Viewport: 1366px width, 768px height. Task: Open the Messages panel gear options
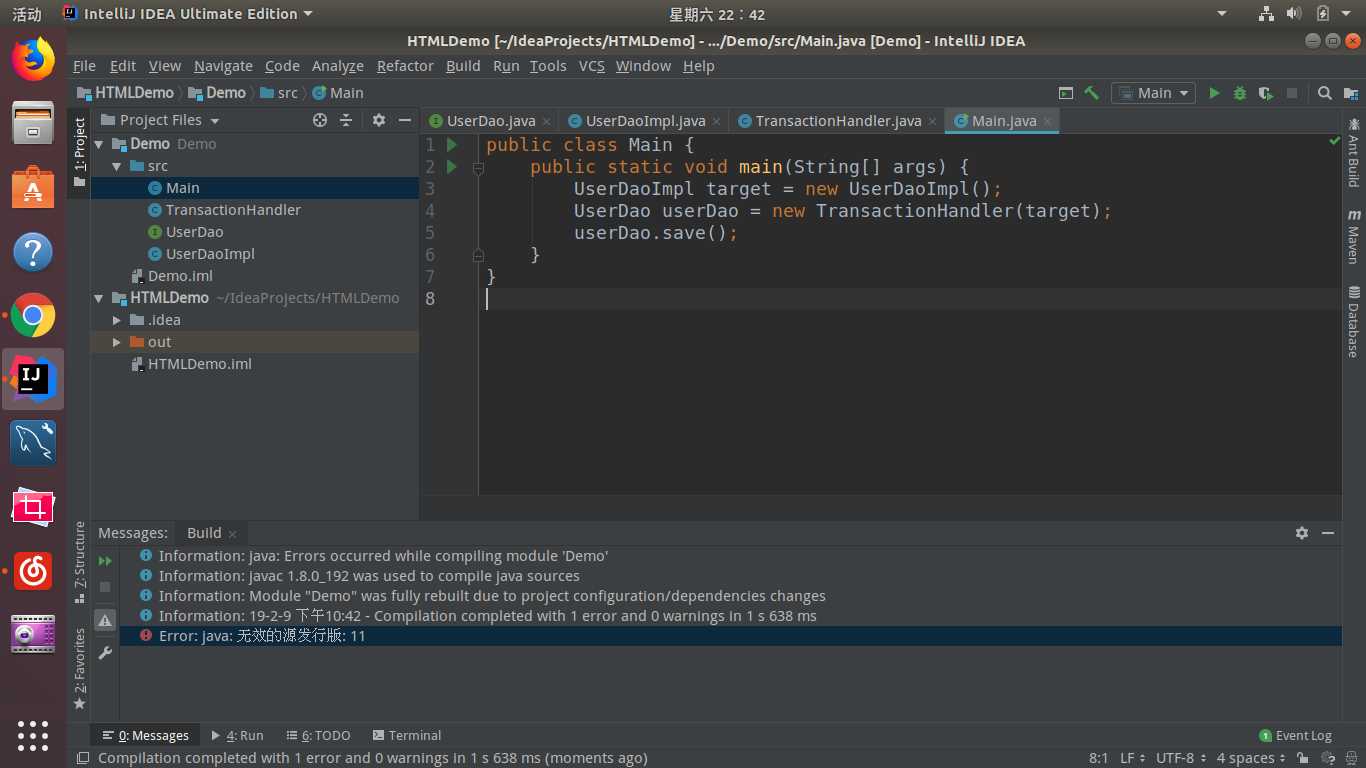tap(1302, 533)
